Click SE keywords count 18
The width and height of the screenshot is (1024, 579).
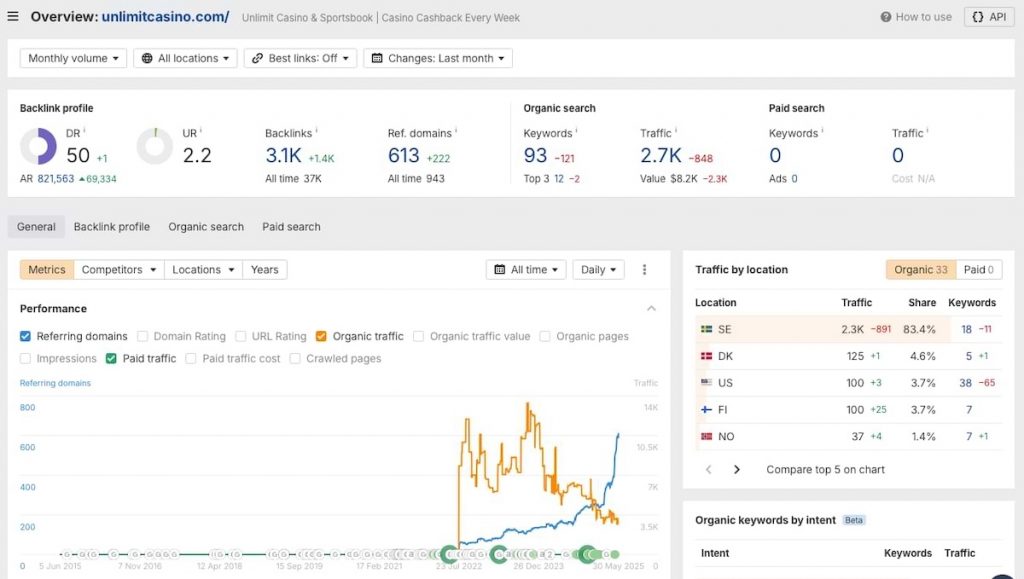point(967,329)
